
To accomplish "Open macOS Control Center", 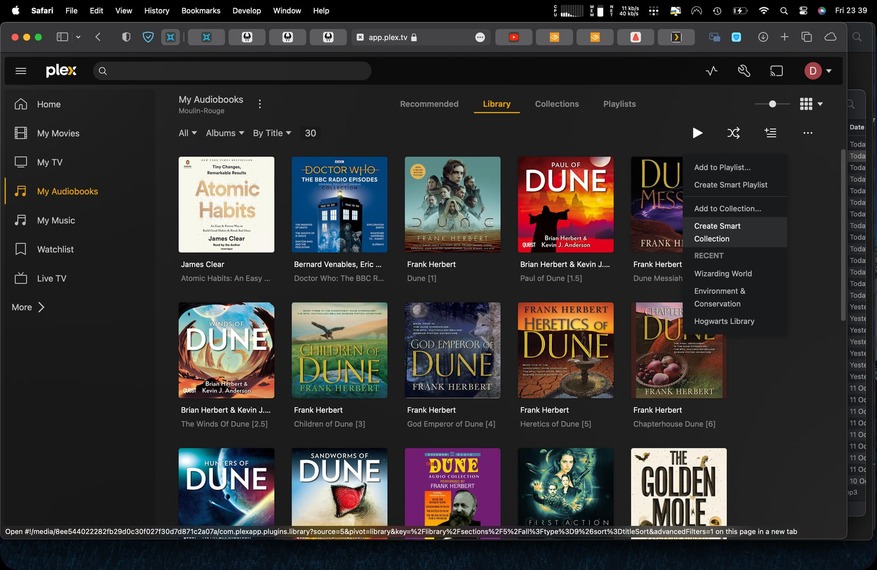I will click(x=803, y=11).
